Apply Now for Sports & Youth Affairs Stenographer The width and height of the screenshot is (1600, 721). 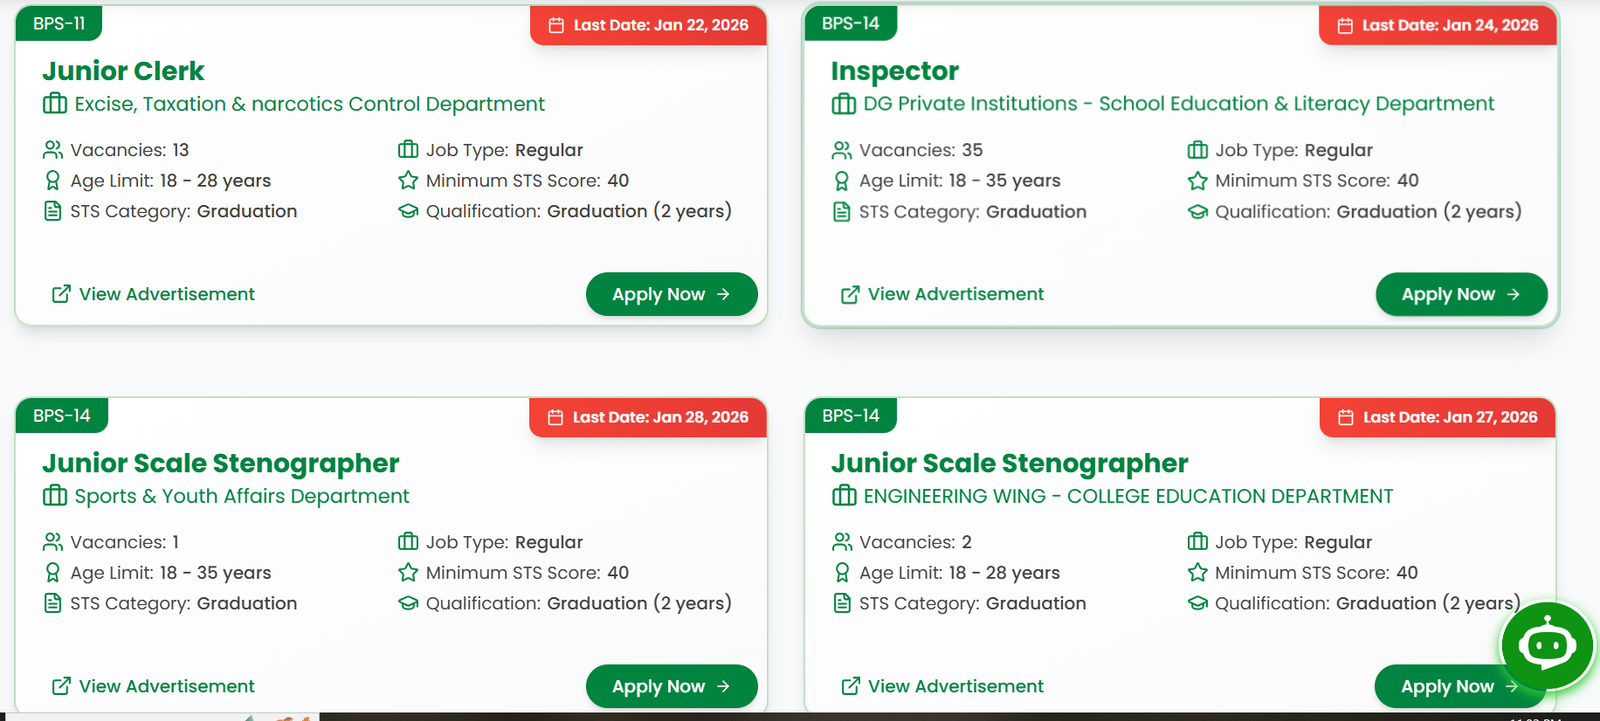click(671, 686)
